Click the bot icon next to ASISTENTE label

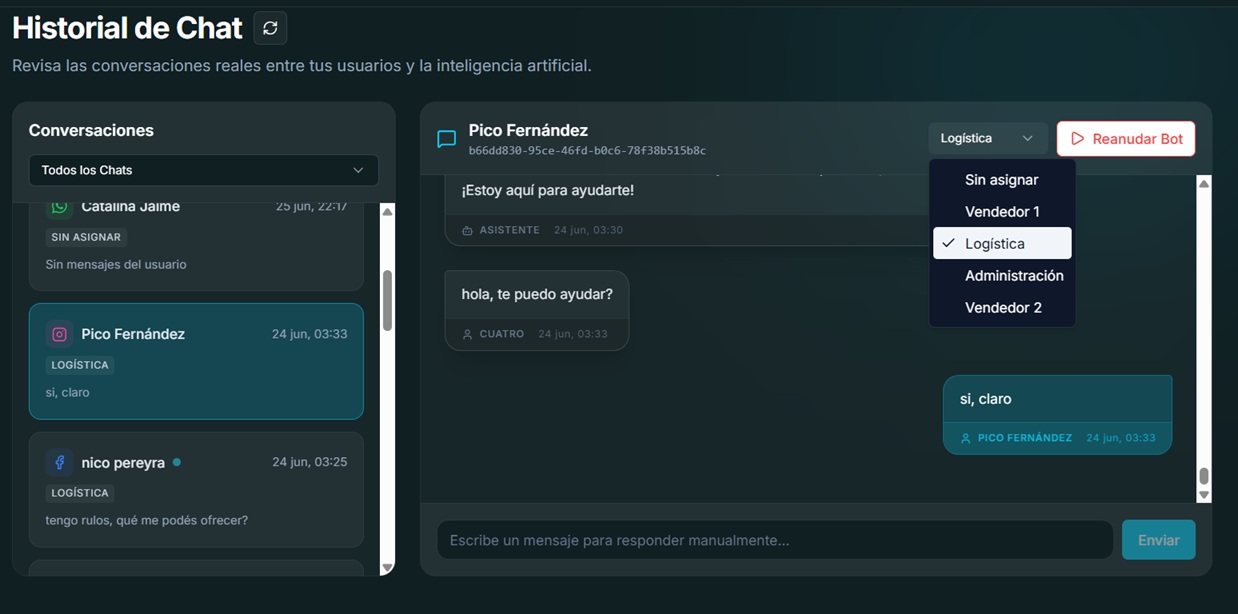tap(467, 230)
